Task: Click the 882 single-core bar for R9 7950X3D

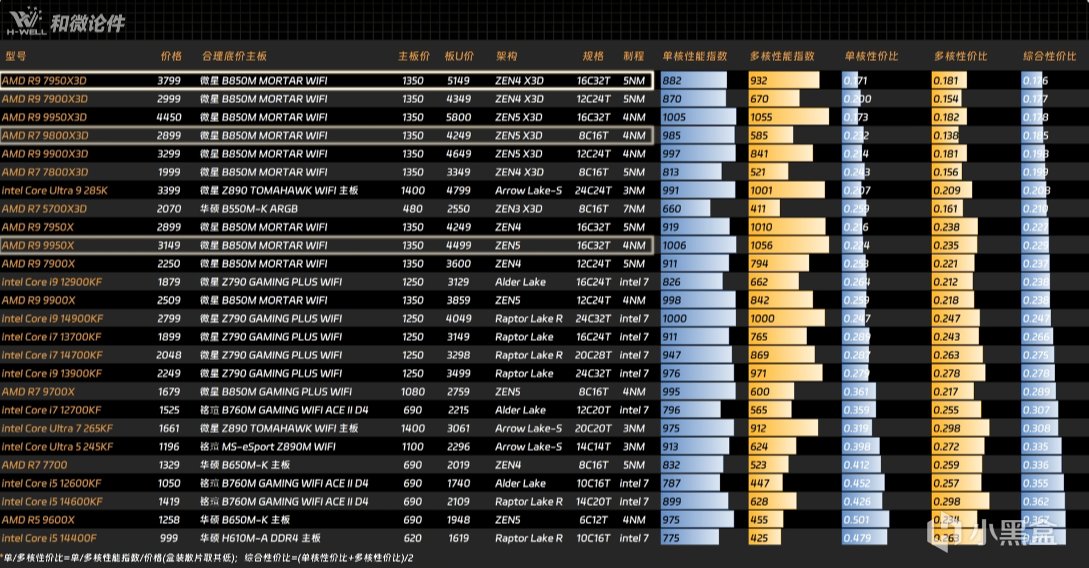Action: coord(694,81)
